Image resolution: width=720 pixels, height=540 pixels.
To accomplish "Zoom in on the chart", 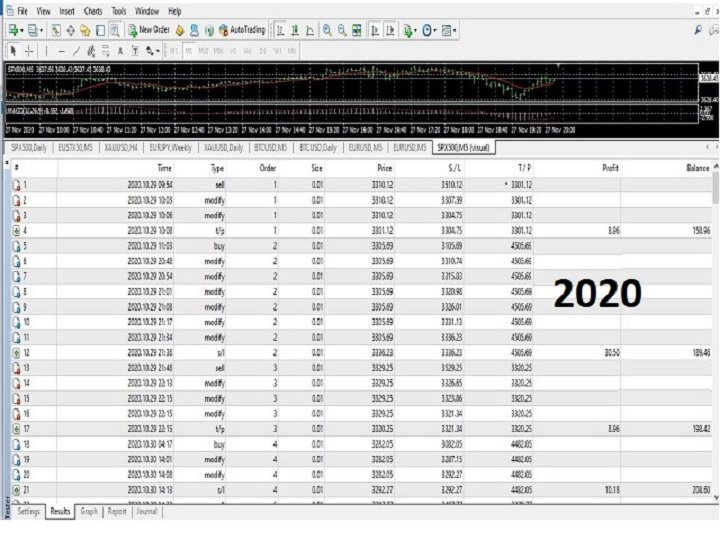I will point(327,31).
